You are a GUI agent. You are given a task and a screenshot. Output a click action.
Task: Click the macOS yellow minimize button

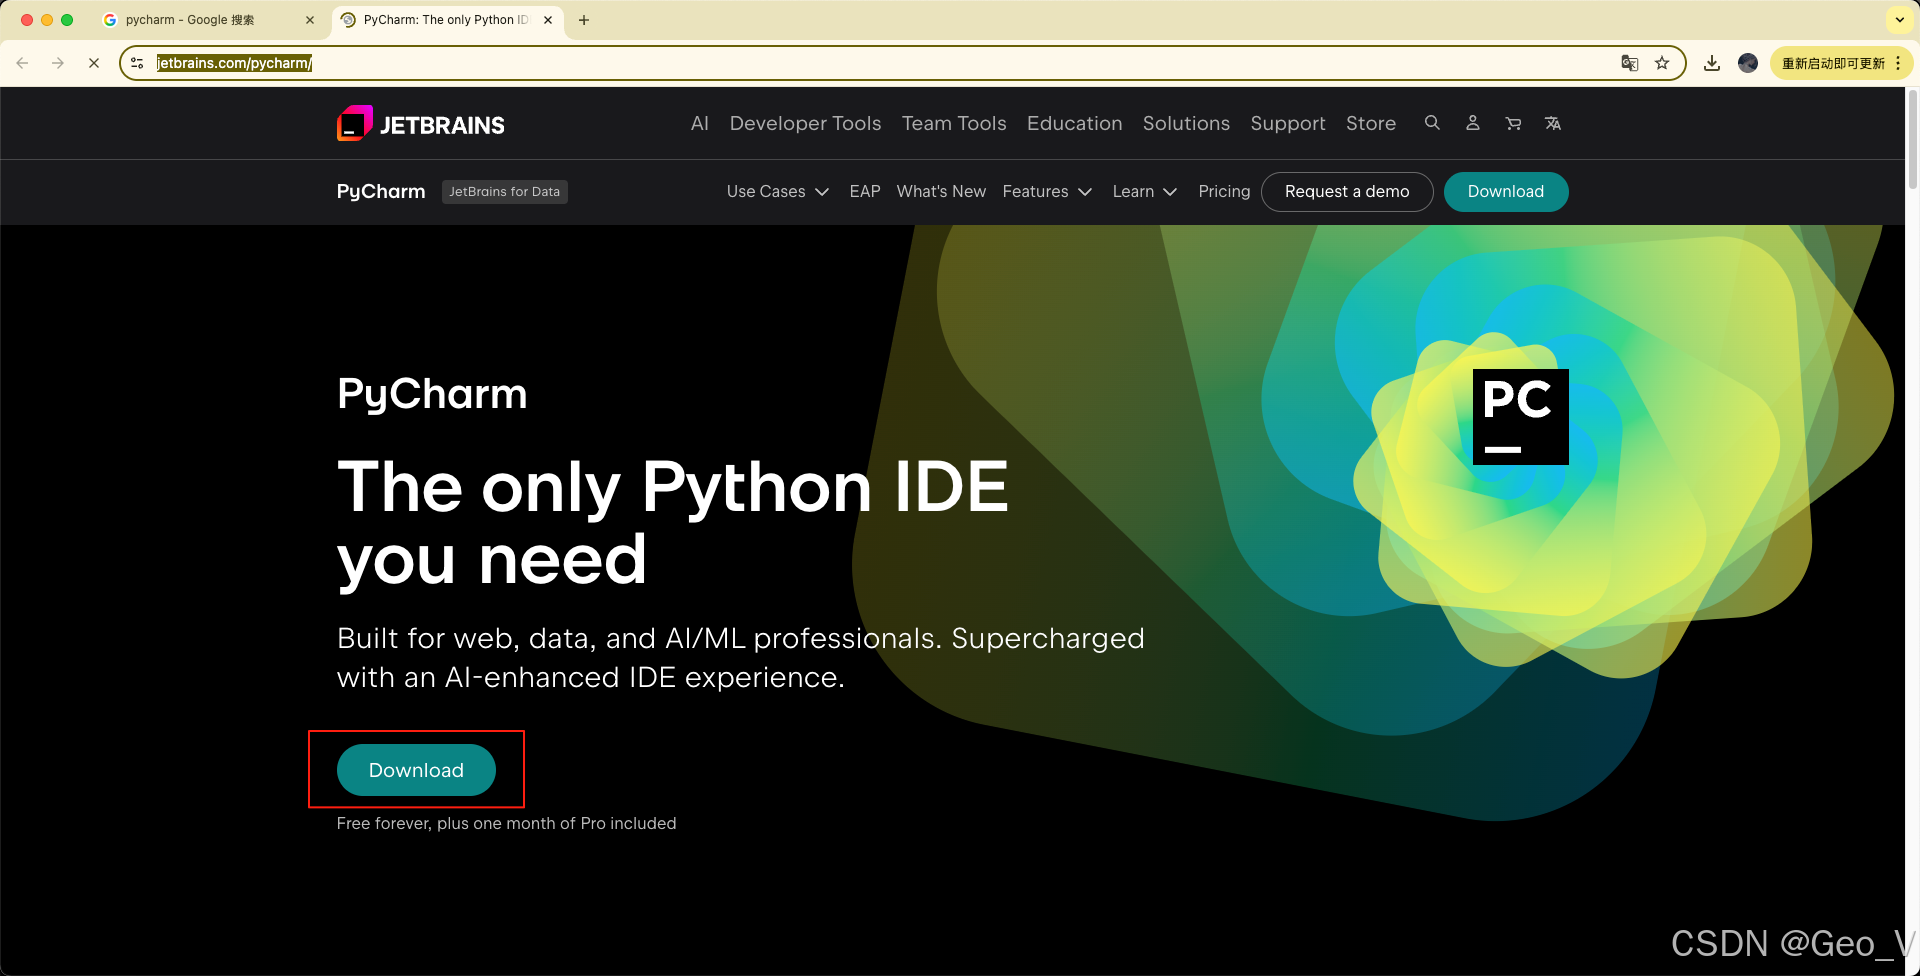coord(47,20)
